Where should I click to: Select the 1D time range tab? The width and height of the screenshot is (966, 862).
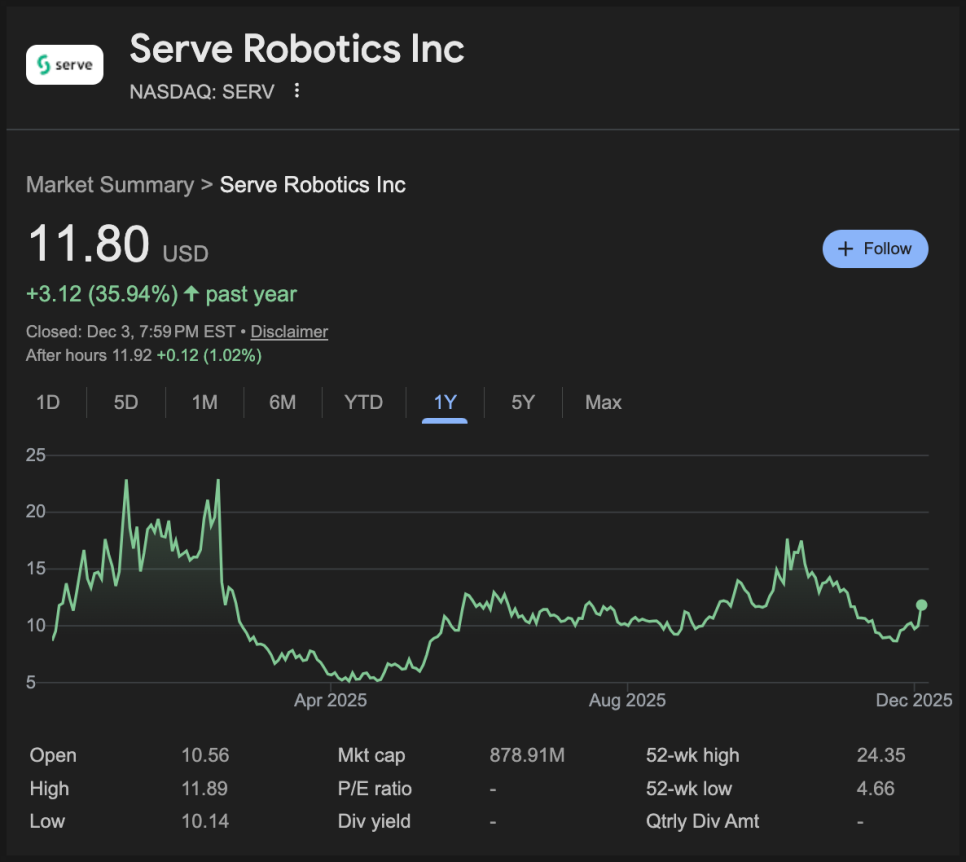[48, 402]
